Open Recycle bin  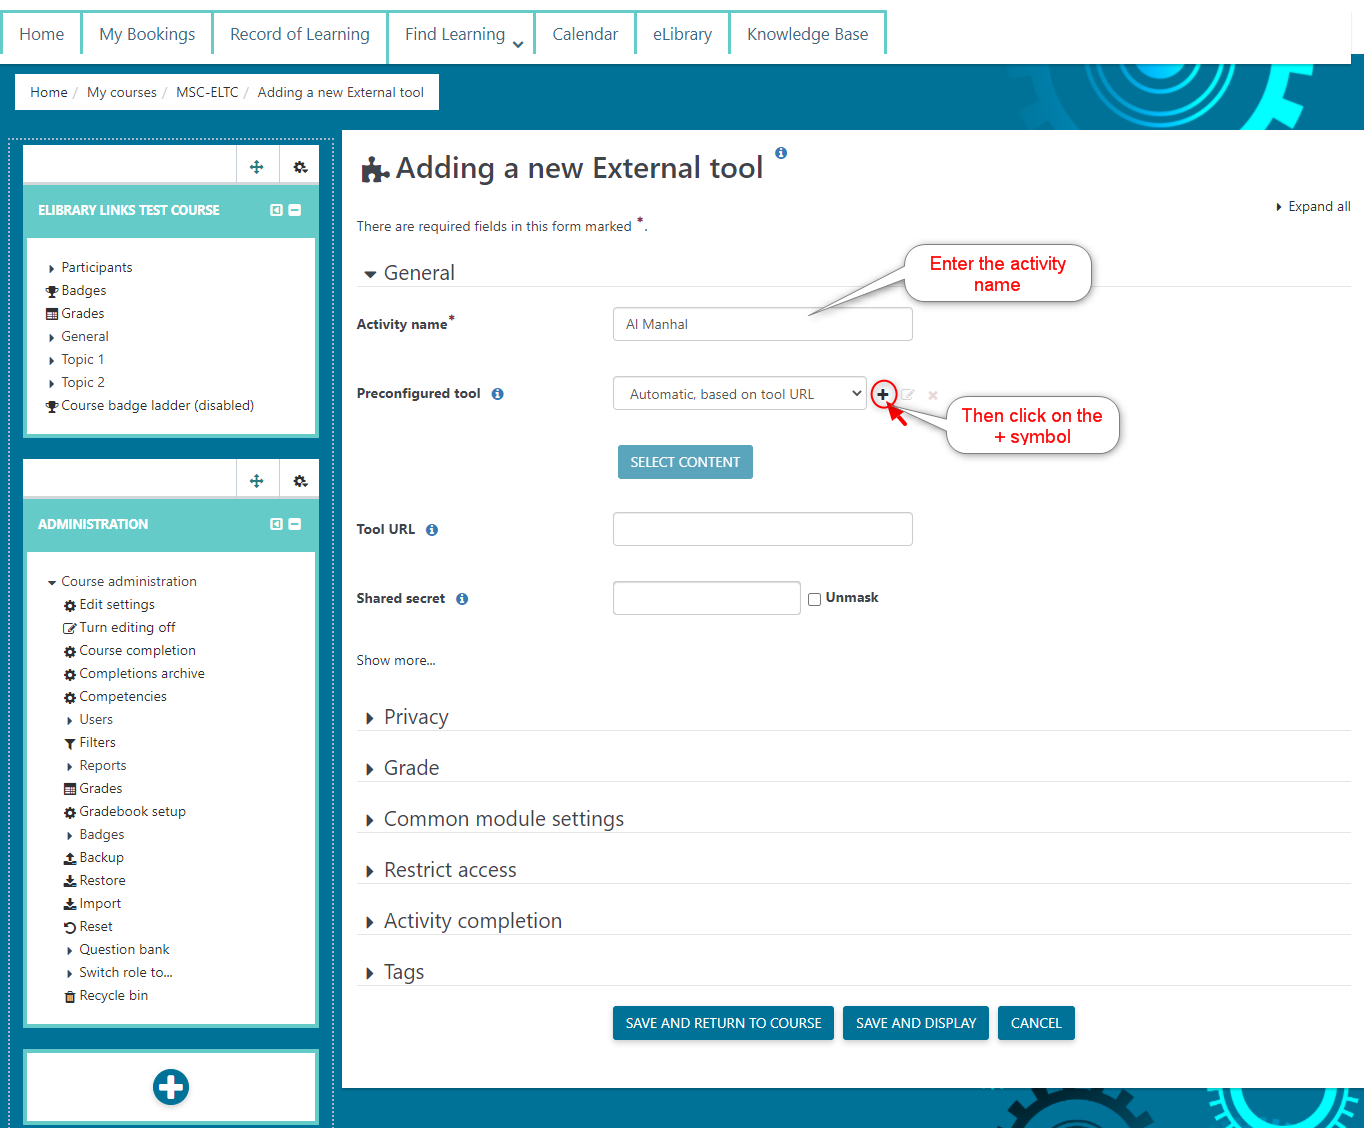tap(106, 996)
